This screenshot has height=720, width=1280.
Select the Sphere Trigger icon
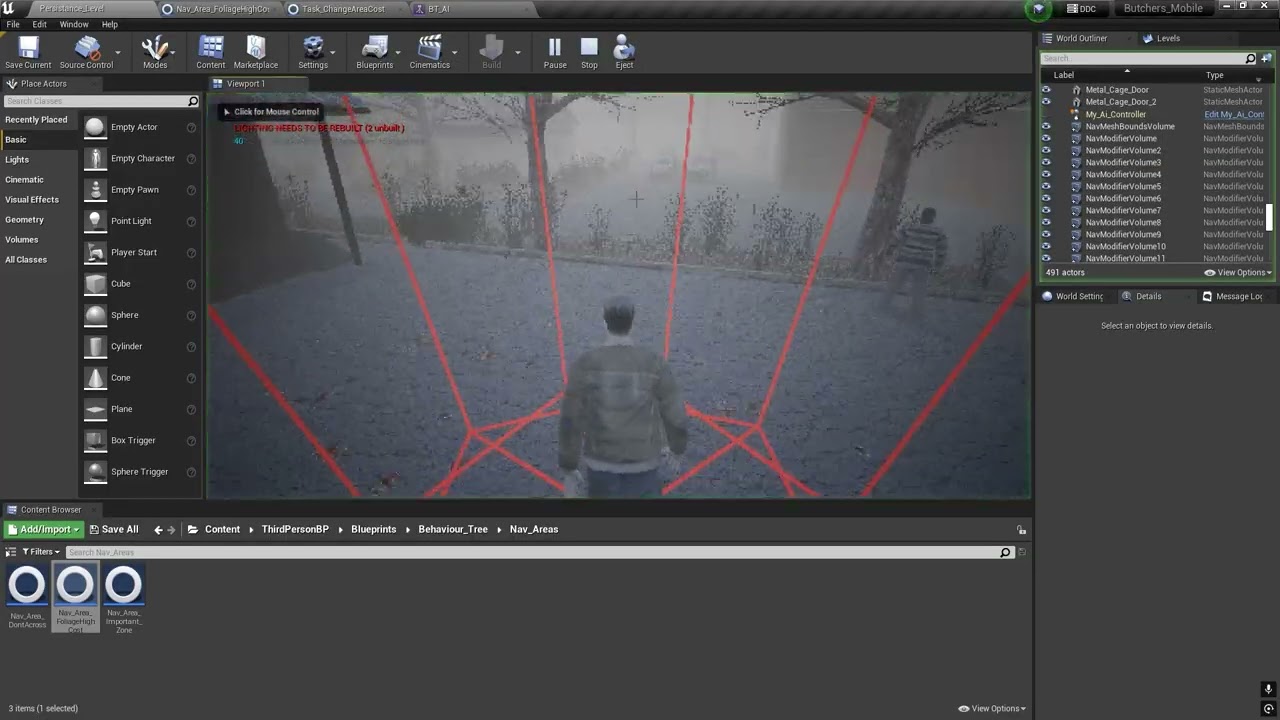[95, 471]
